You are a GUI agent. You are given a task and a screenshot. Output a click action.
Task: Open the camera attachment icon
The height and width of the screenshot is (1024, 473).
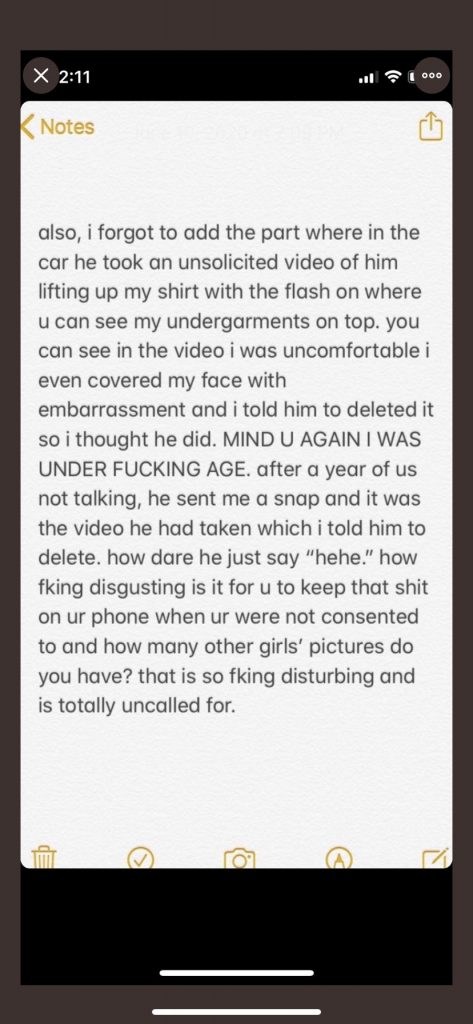point(239,858)
